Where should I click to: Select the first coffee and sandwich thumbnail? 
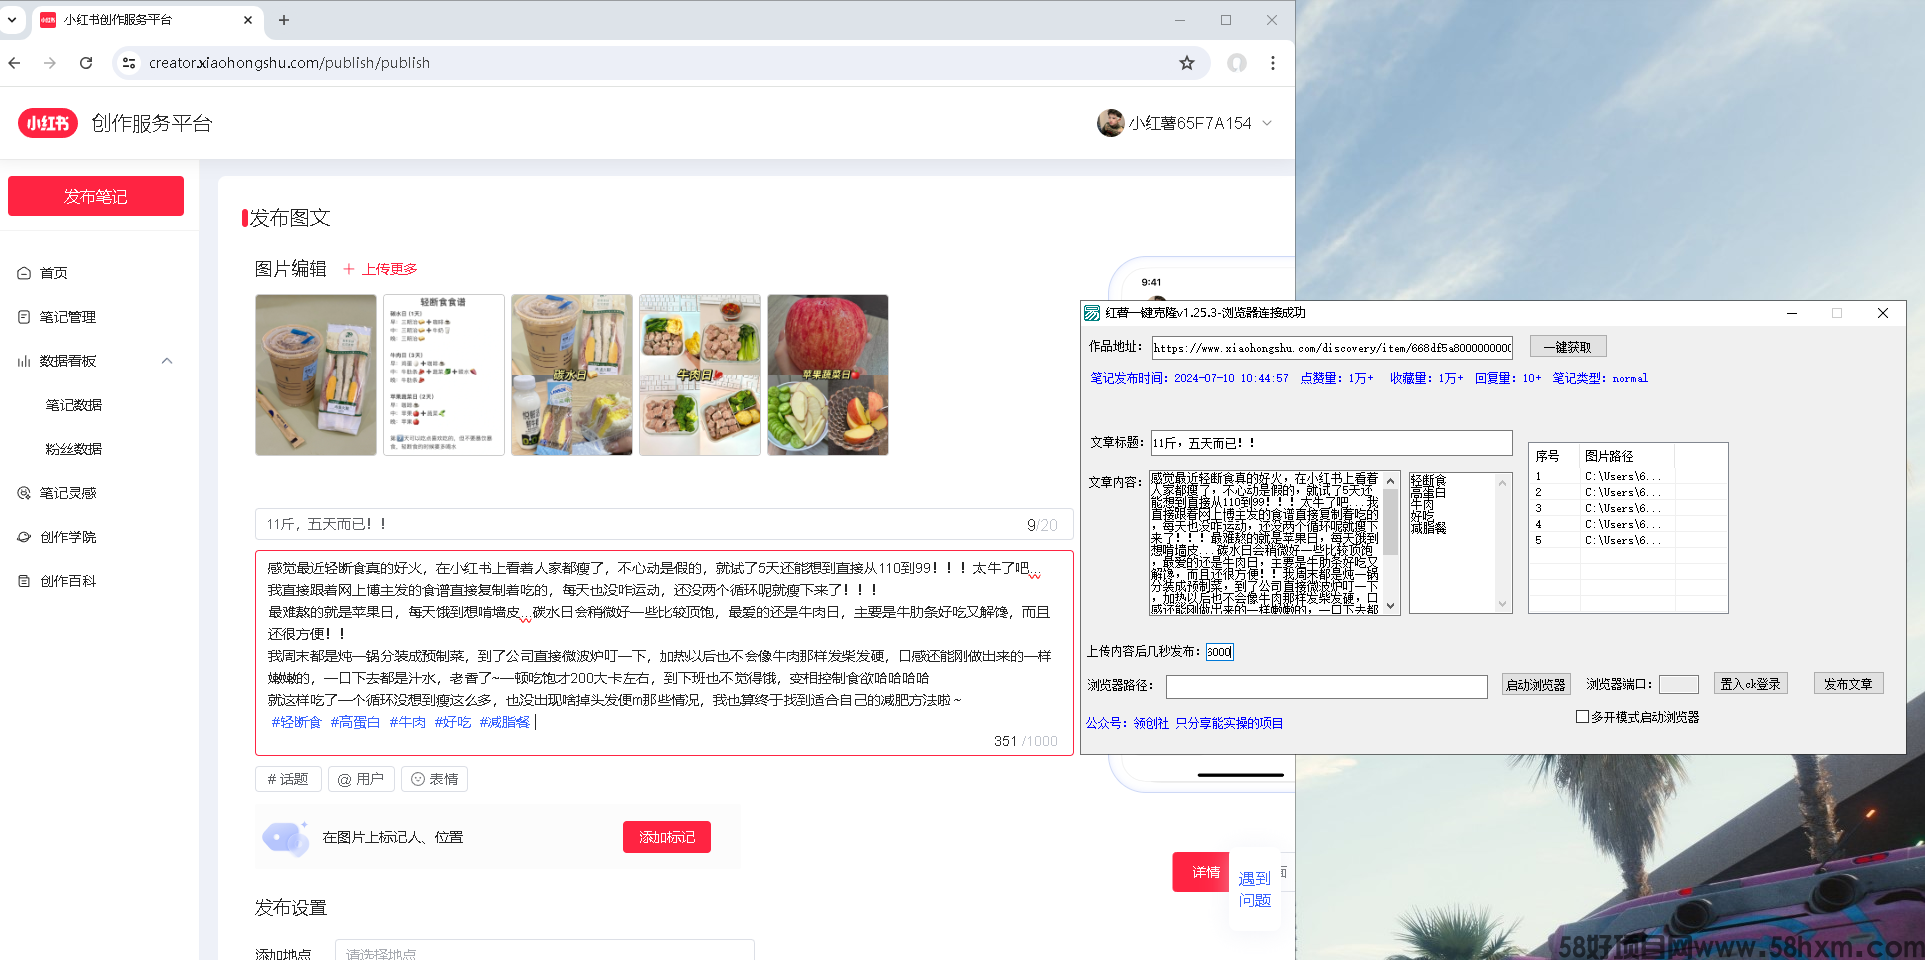316,375
